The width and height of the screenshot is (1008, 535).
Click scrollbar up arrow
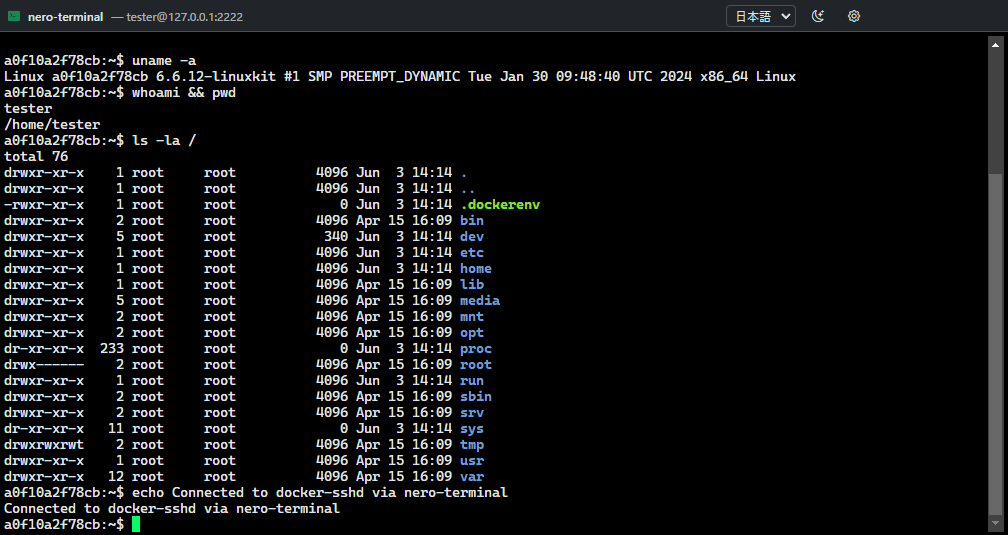pyautogui.click(x=996, y=45)
